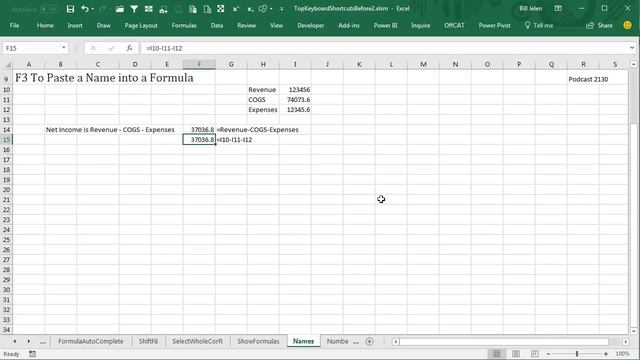Select the ShiftF8 sheet tab

pos(148,341)
